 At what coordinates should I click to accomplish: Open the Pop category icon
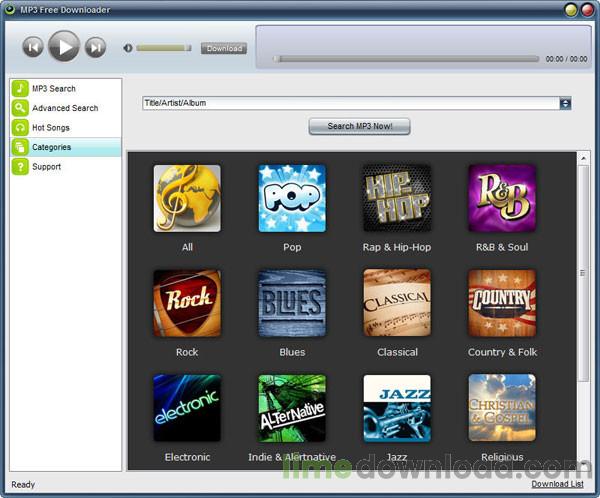292,198
